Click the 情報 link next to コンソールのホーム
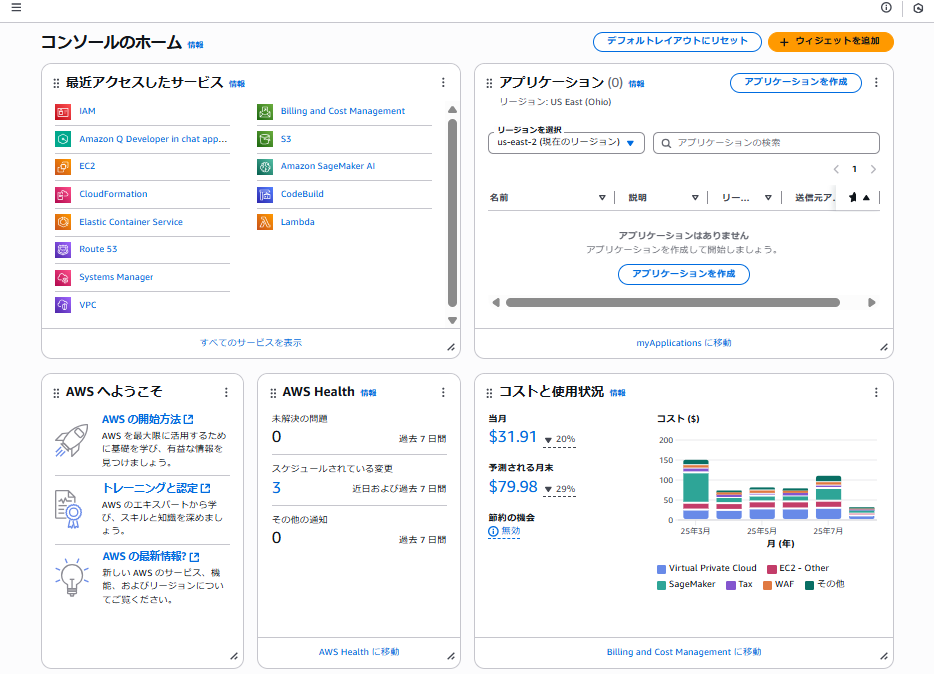The height and width of the screenshot is (674, 934). pyautogui.click(x=195, y=45)
